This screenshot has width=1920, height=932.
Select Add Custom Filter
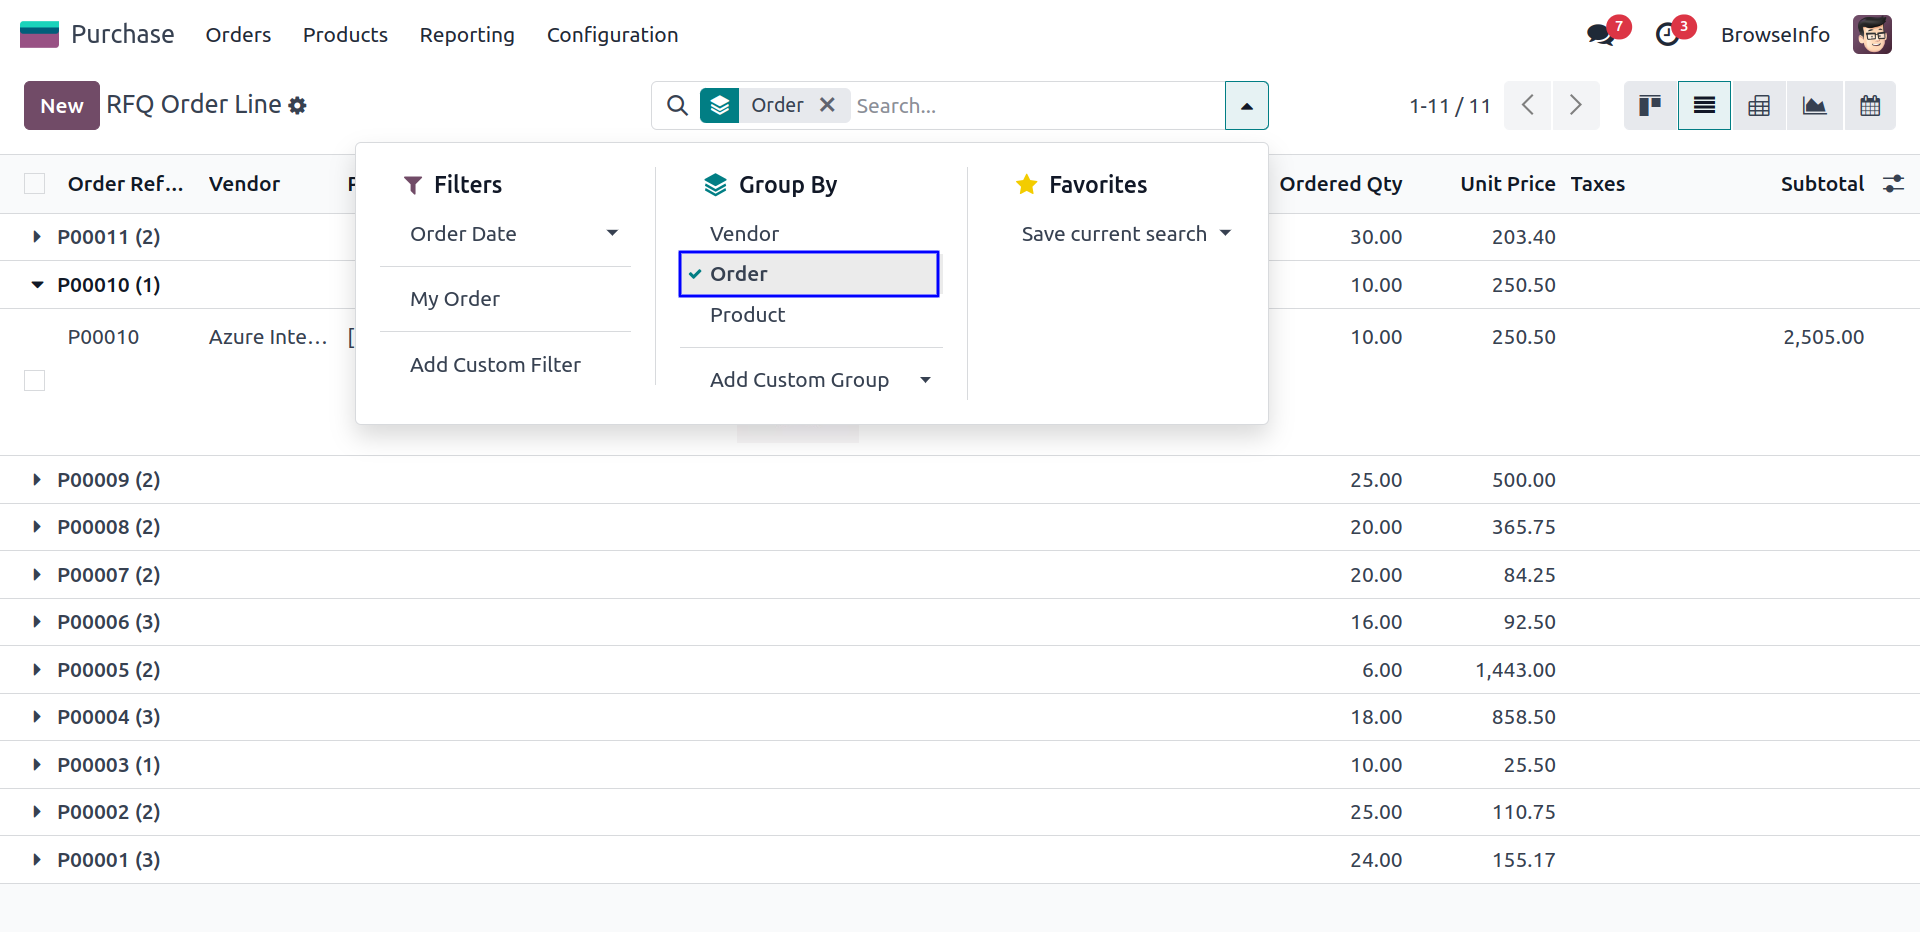495,365
